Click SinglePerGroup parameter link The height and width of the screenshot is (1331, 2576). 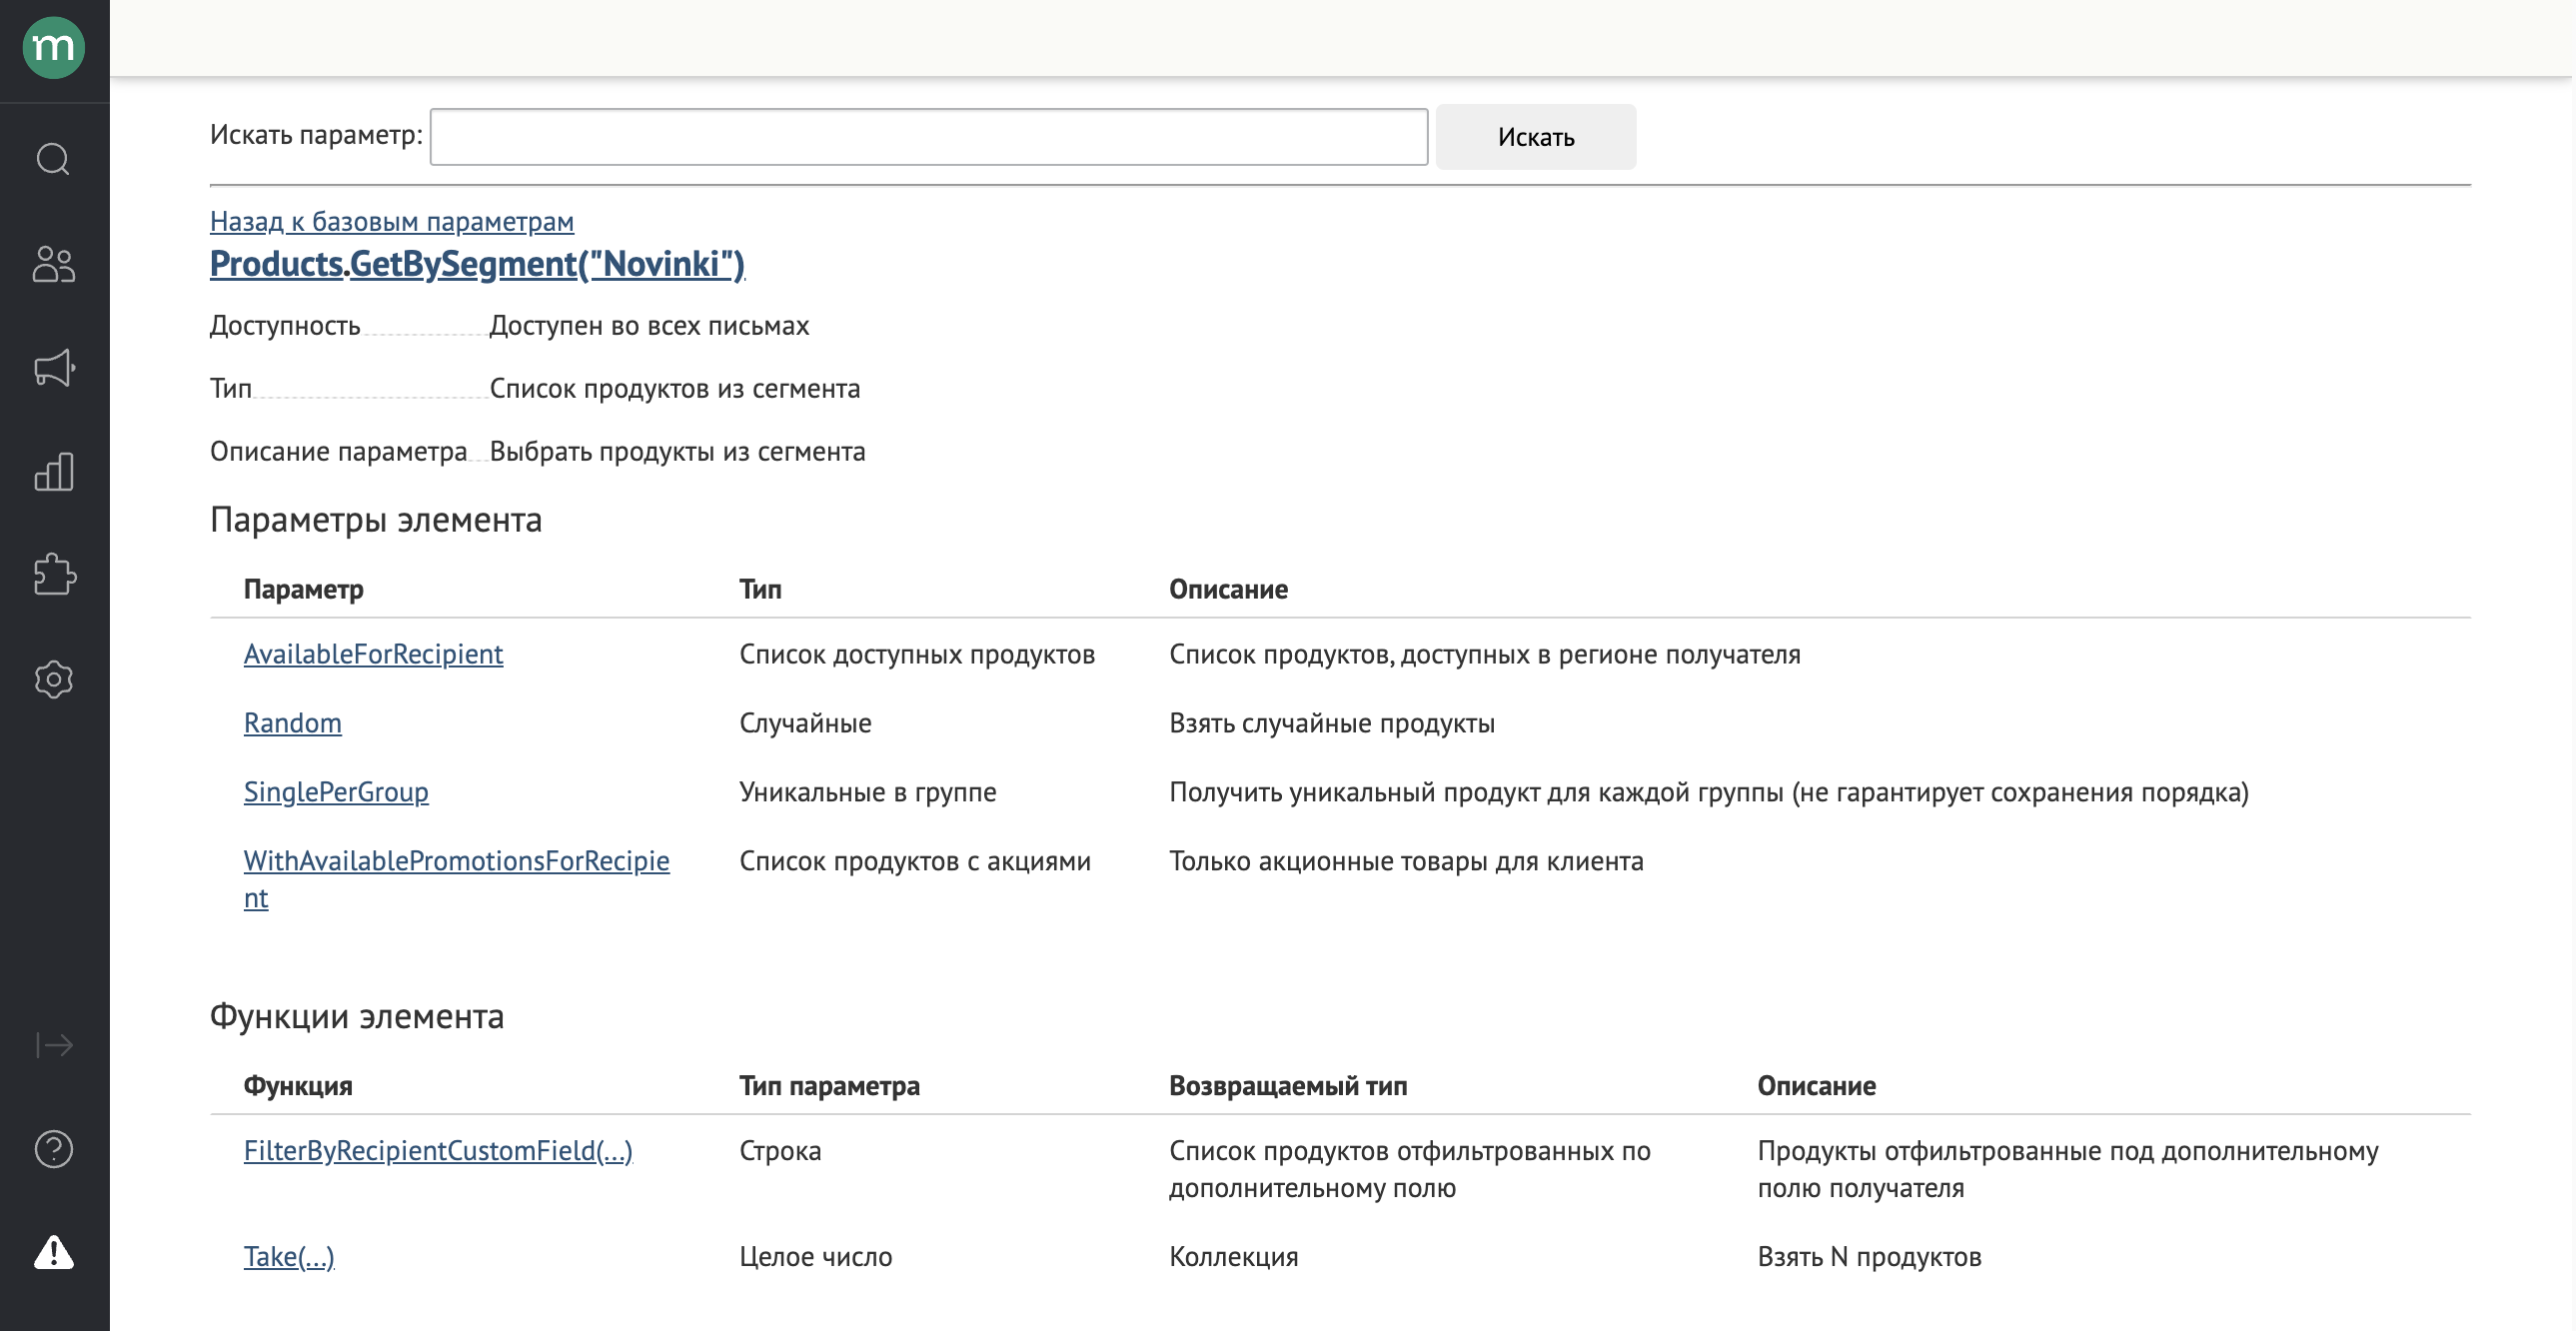tap(335, 791)
